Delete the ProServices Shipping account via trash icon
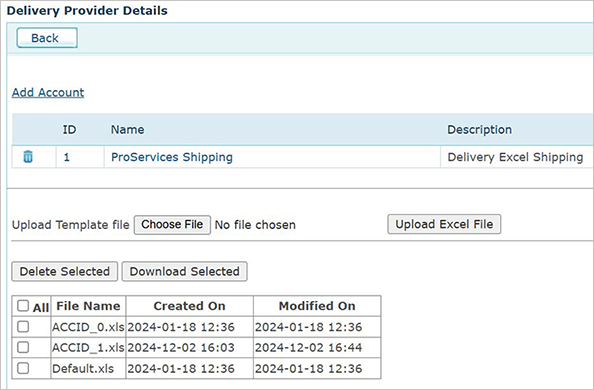Screen dimensions: 594x390 pyautogui.click(x=28, y=157)
